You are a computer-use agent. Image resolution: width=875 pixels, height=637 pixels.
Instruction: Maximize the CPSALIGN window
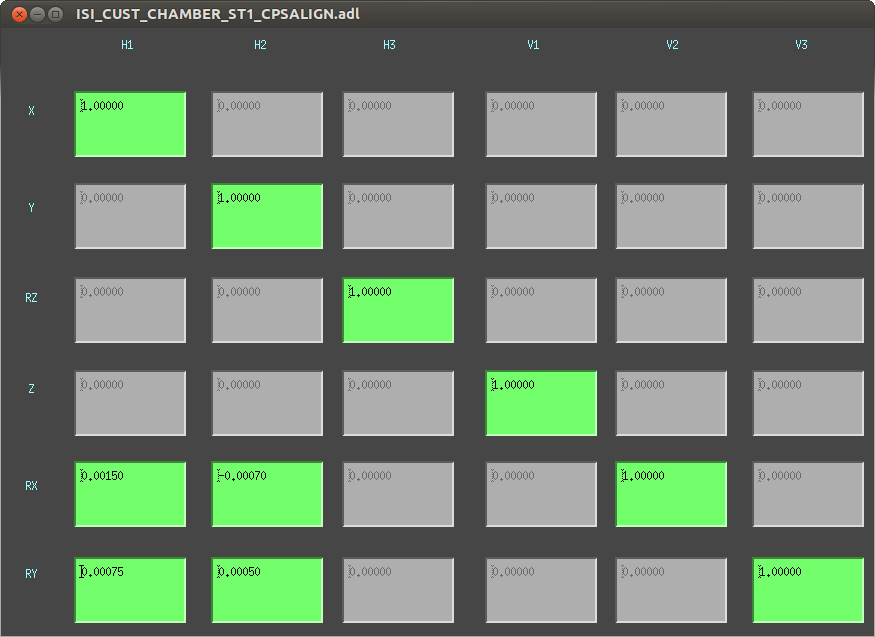pyautogui.click(x=56, y=14)
